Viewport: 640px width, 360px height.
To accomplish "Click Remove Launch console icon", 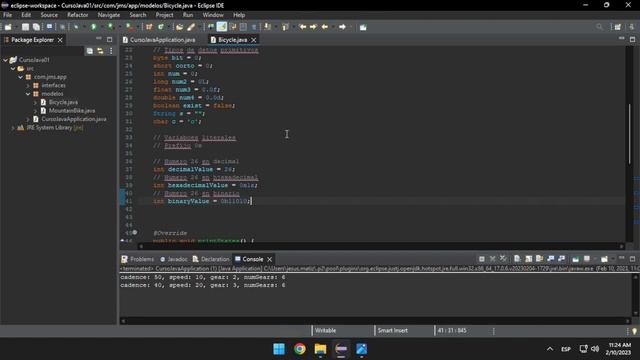I will point(493,259).
